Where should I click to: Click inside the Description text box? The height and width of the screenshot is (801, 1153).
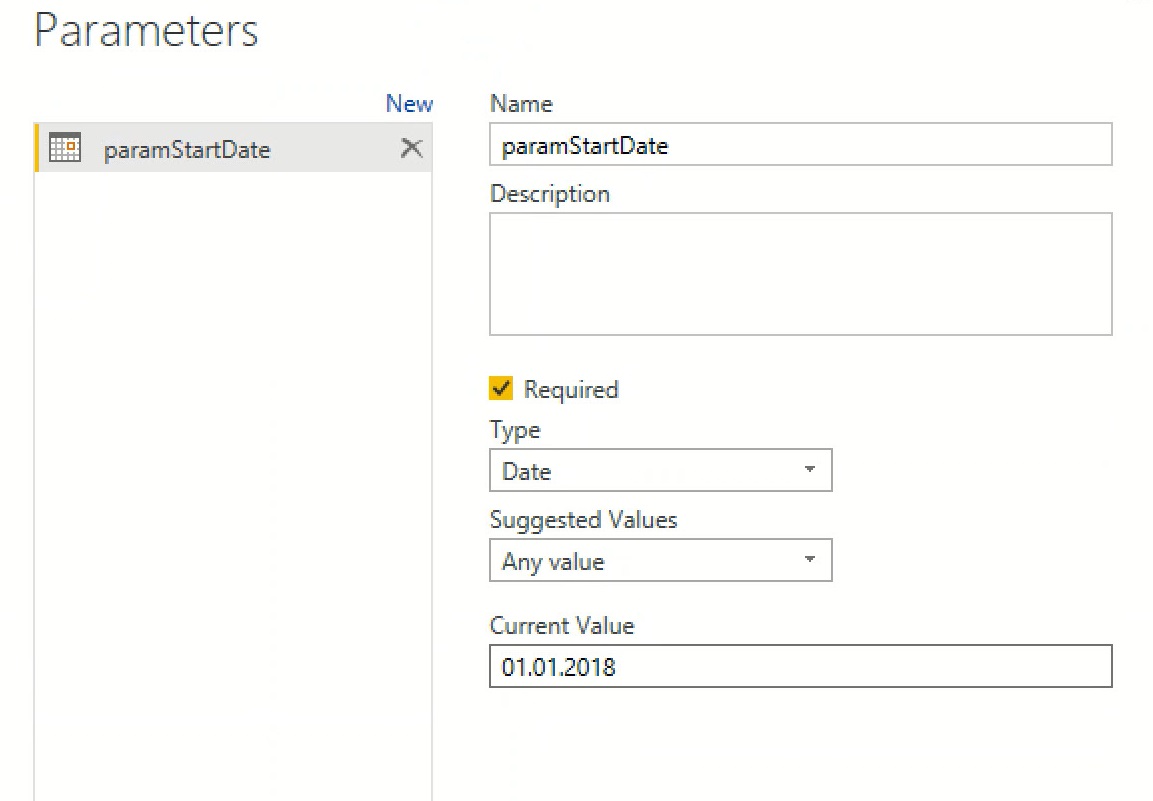[x=800, y=273]
